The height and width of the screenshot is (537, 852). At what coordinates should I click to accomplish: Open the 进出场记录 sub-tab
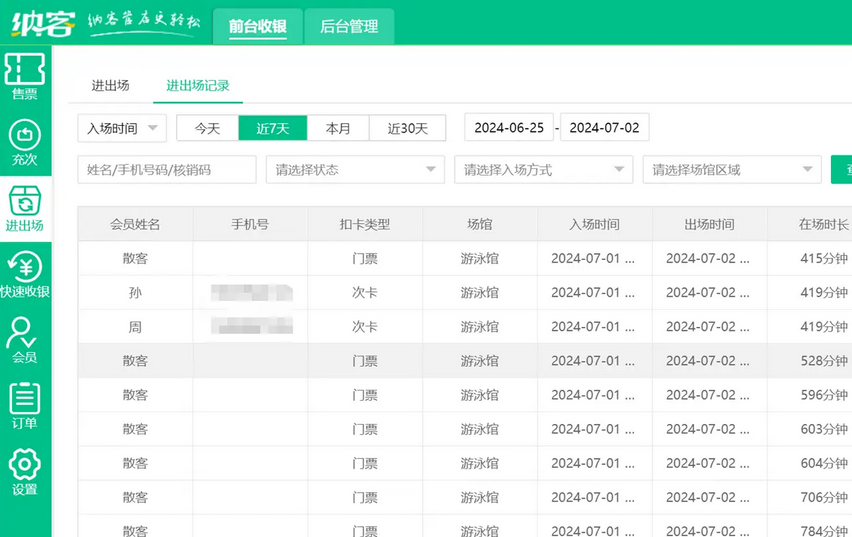(x=198, y=85)
